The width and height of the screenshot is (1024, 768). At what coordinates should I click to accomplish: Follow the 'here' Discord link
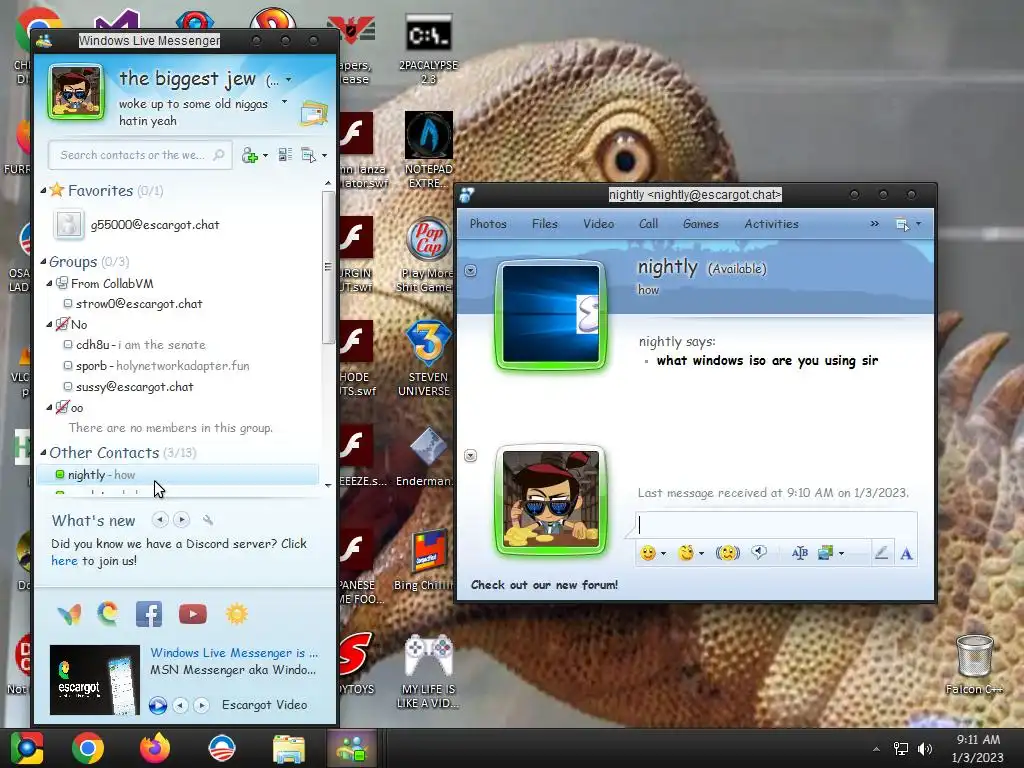tap(64, 561)
